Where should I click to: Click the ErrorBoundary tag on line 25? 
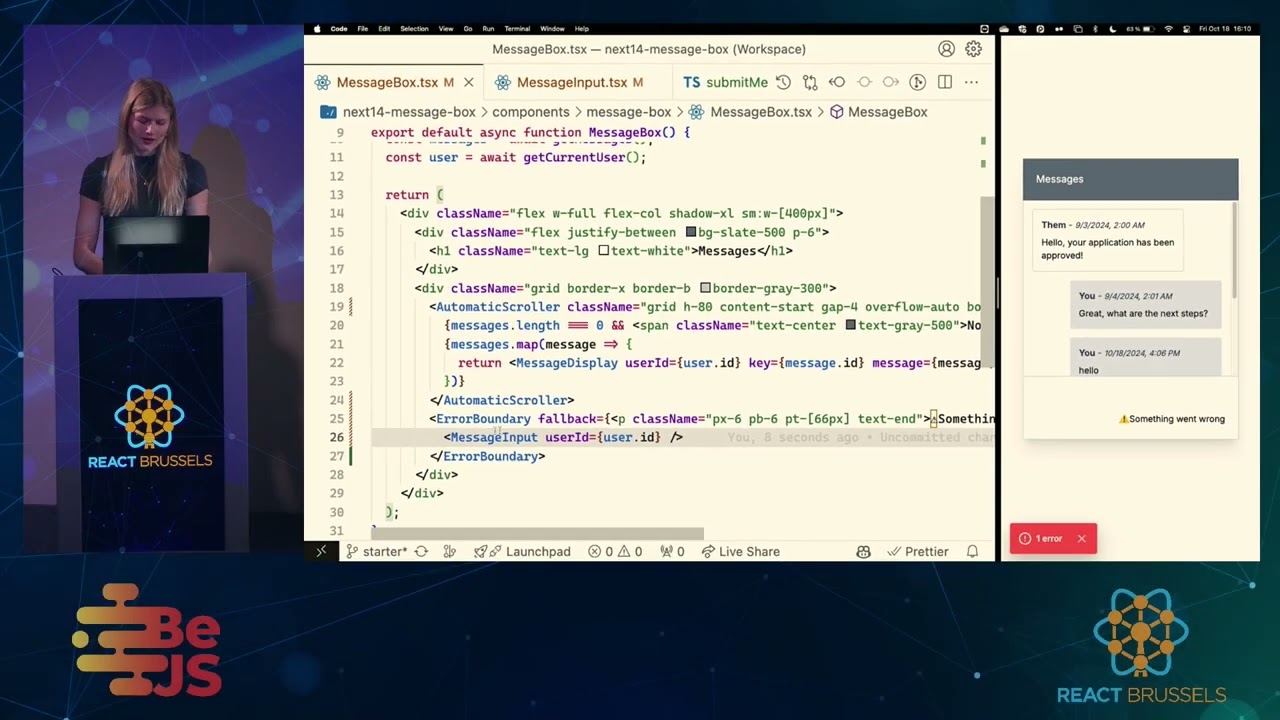[x=483, y=419]
